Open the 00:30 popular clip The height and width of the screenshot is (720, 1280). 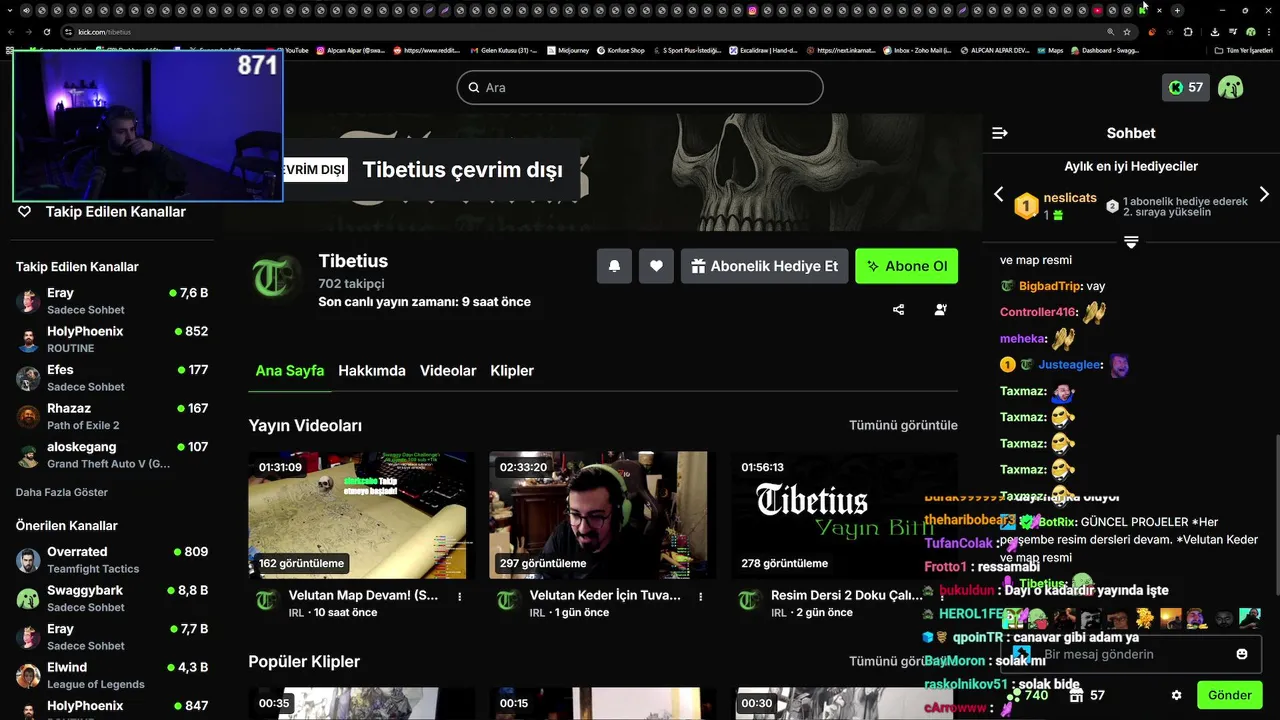click(844, 703)
